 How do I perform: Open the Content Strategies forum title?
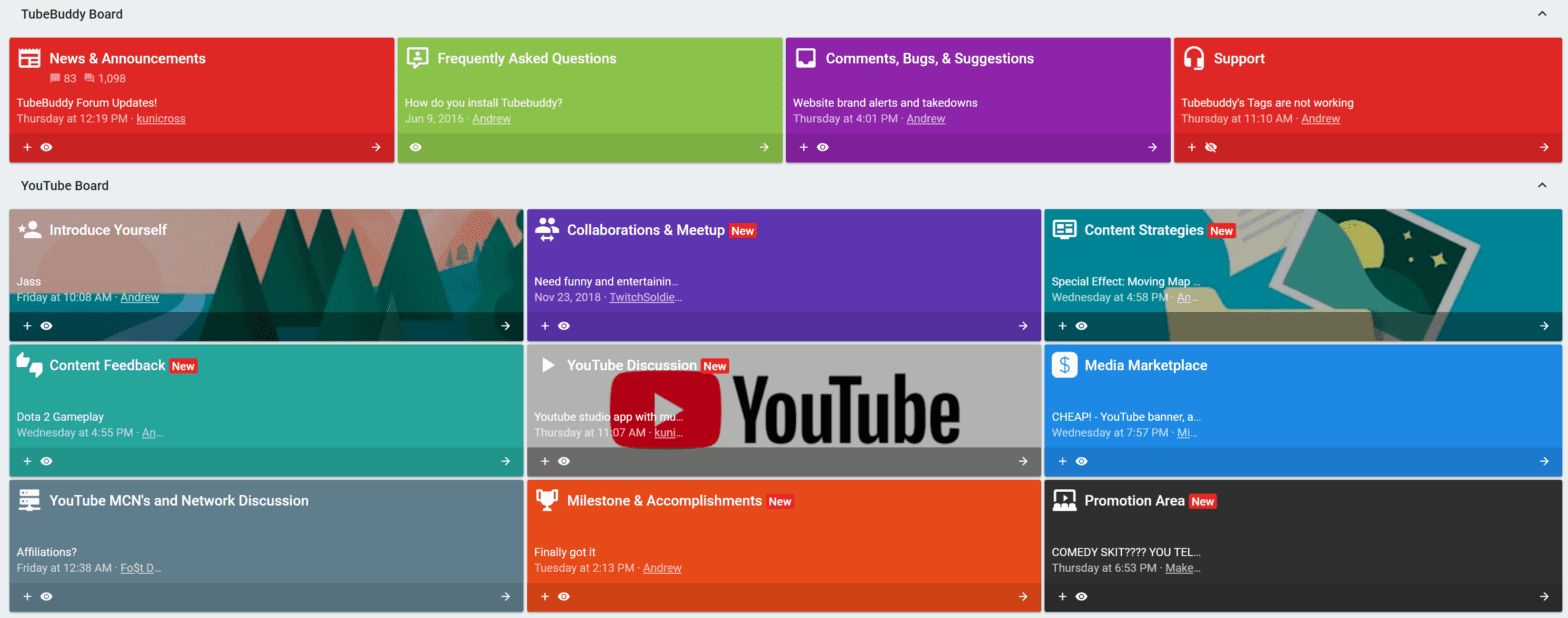tap(1143, 230)
